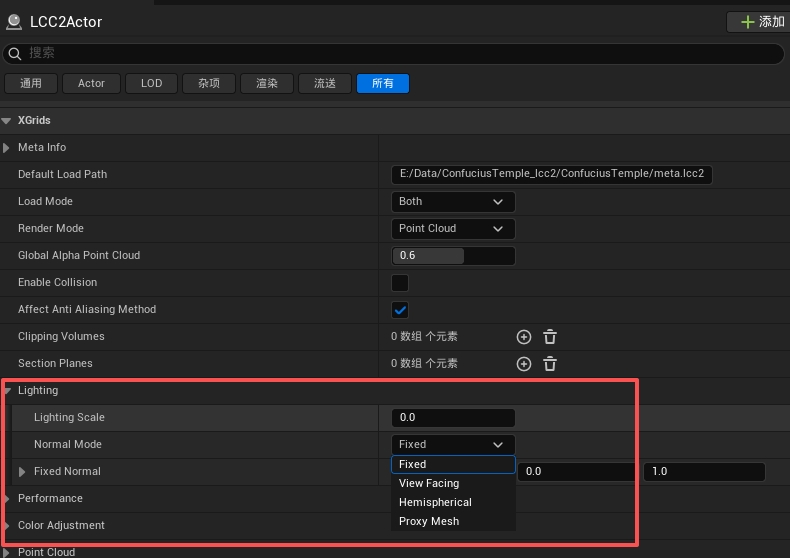
Task: Collapse the Lighting section
Action: click(x=7, y=391)
